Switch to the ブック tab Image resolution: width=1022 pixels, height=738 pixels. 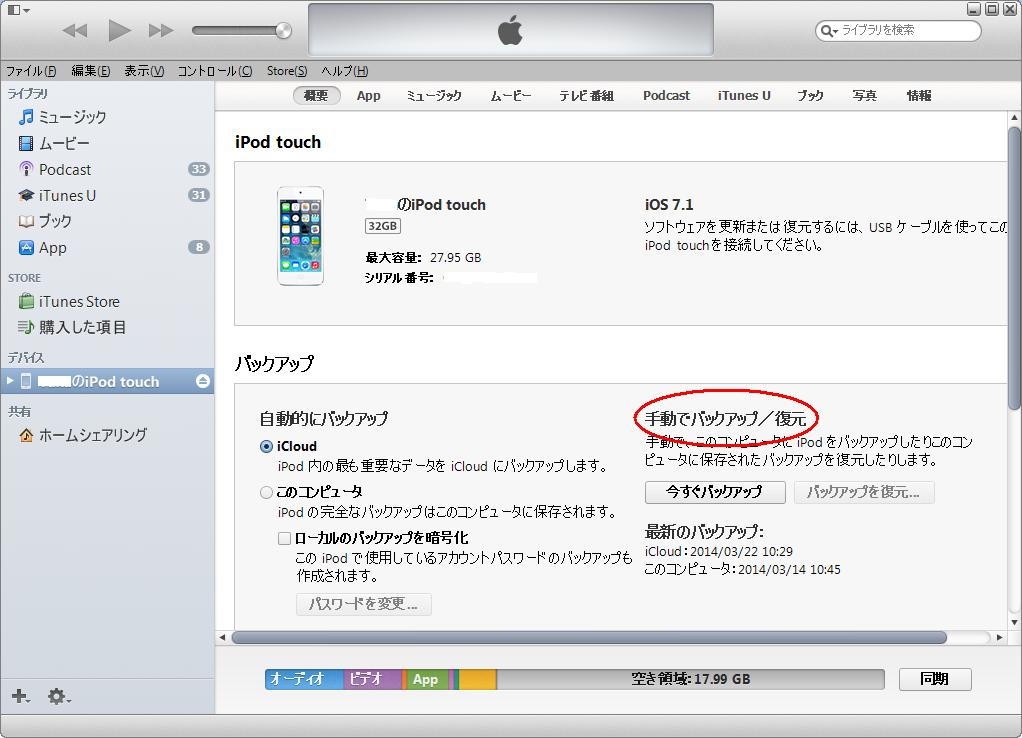tap(810, 95)
